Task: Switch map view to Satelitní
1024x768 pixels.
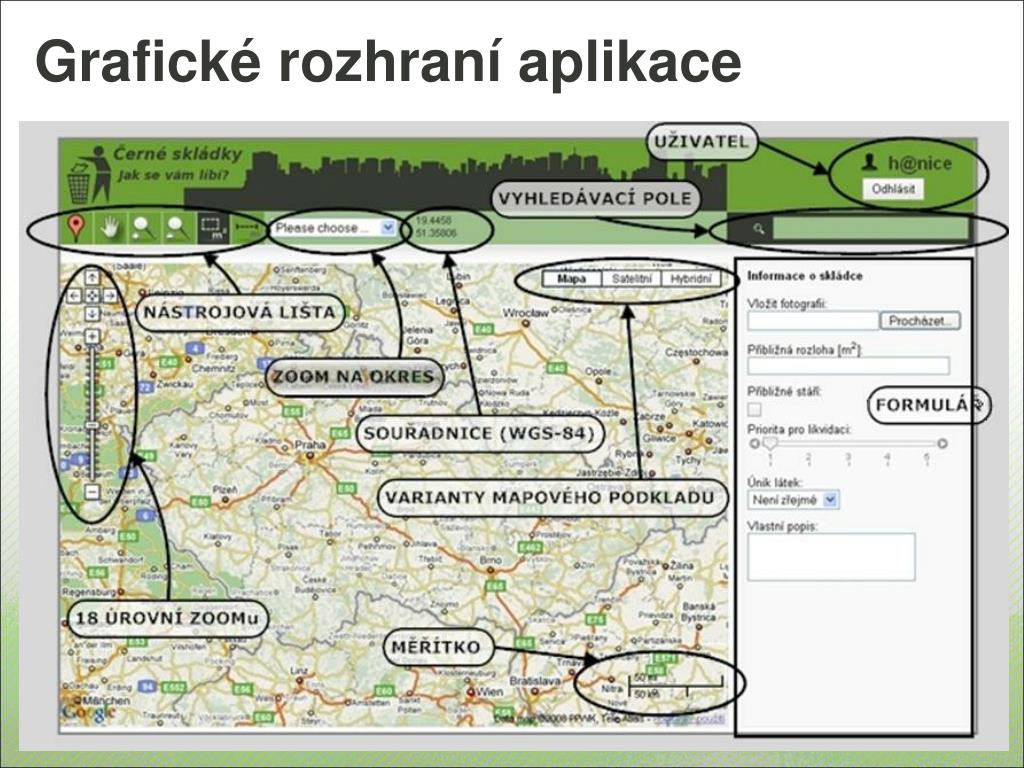Action: pyautogui.click(x=632, y=279)
